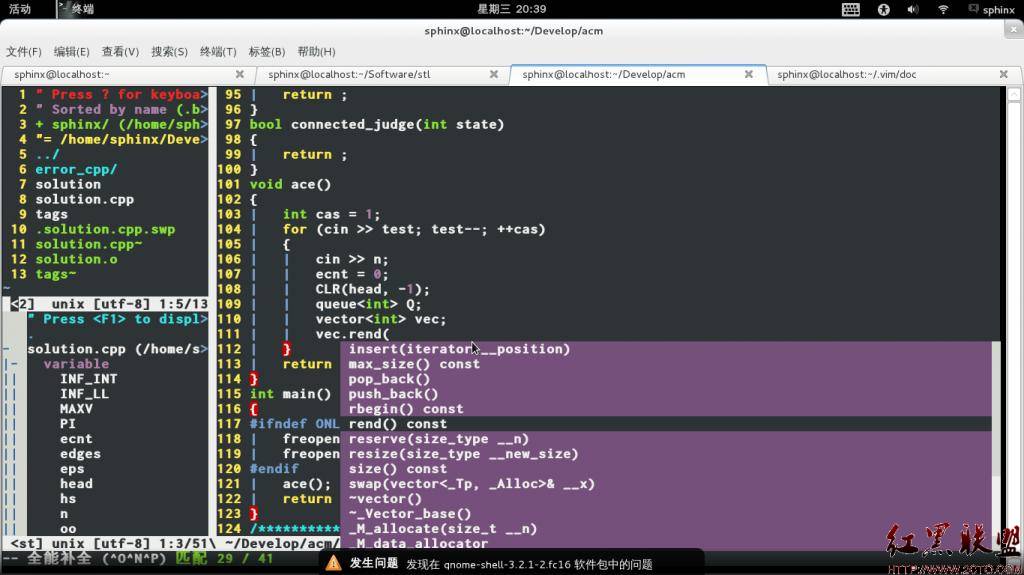Close the sphinx@localhost:~ tab
Screen dimensions: 1024x575
(x=240, y=74)
